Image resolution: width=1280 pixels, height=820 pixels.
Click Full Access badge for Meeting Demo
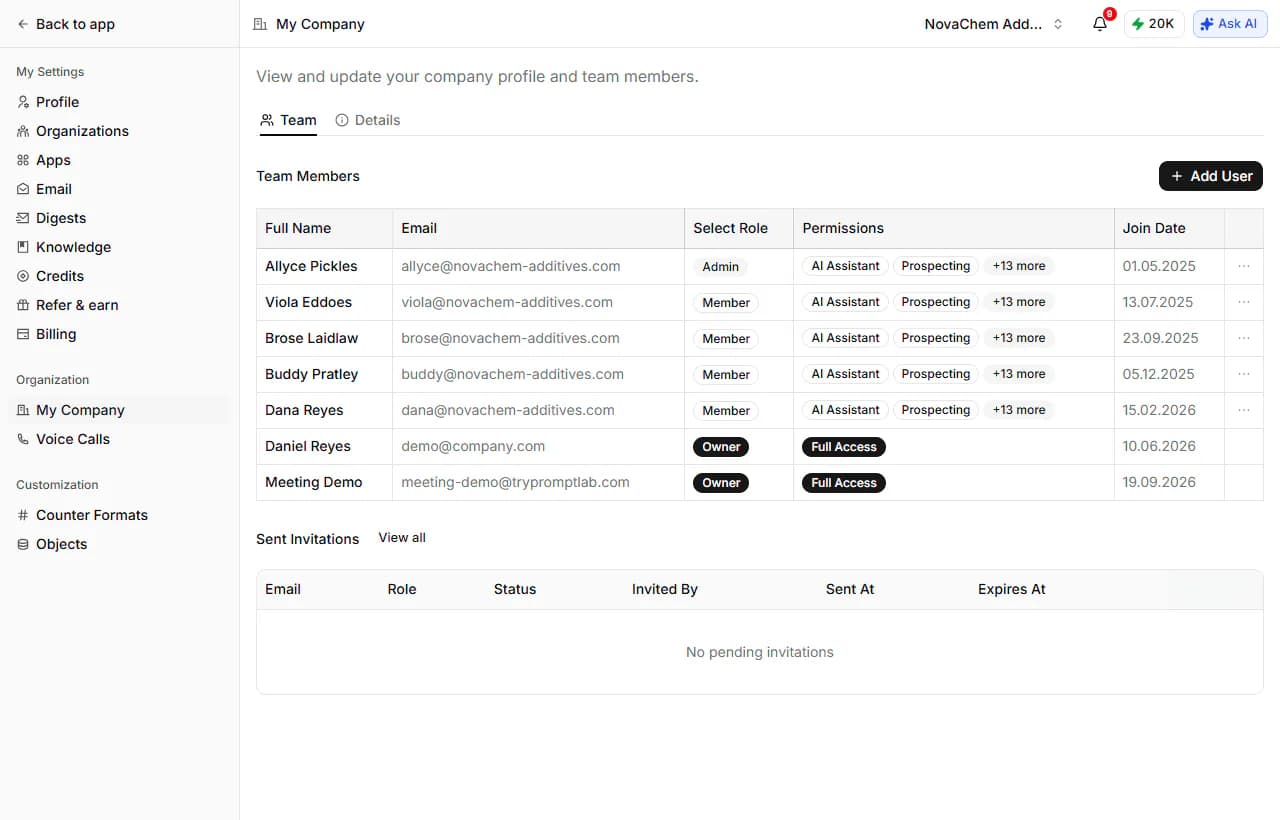(x=844, y=483)
